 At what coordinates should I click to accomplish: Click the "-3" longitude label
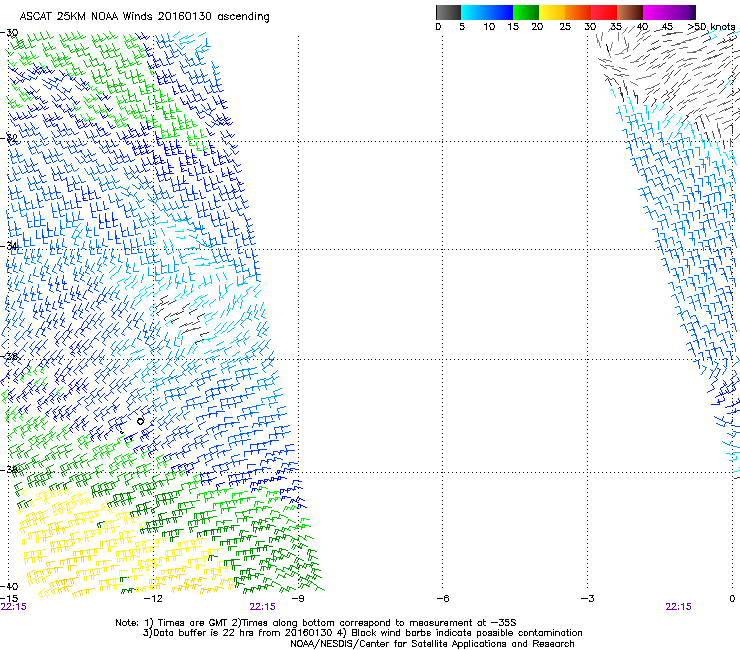587,599
